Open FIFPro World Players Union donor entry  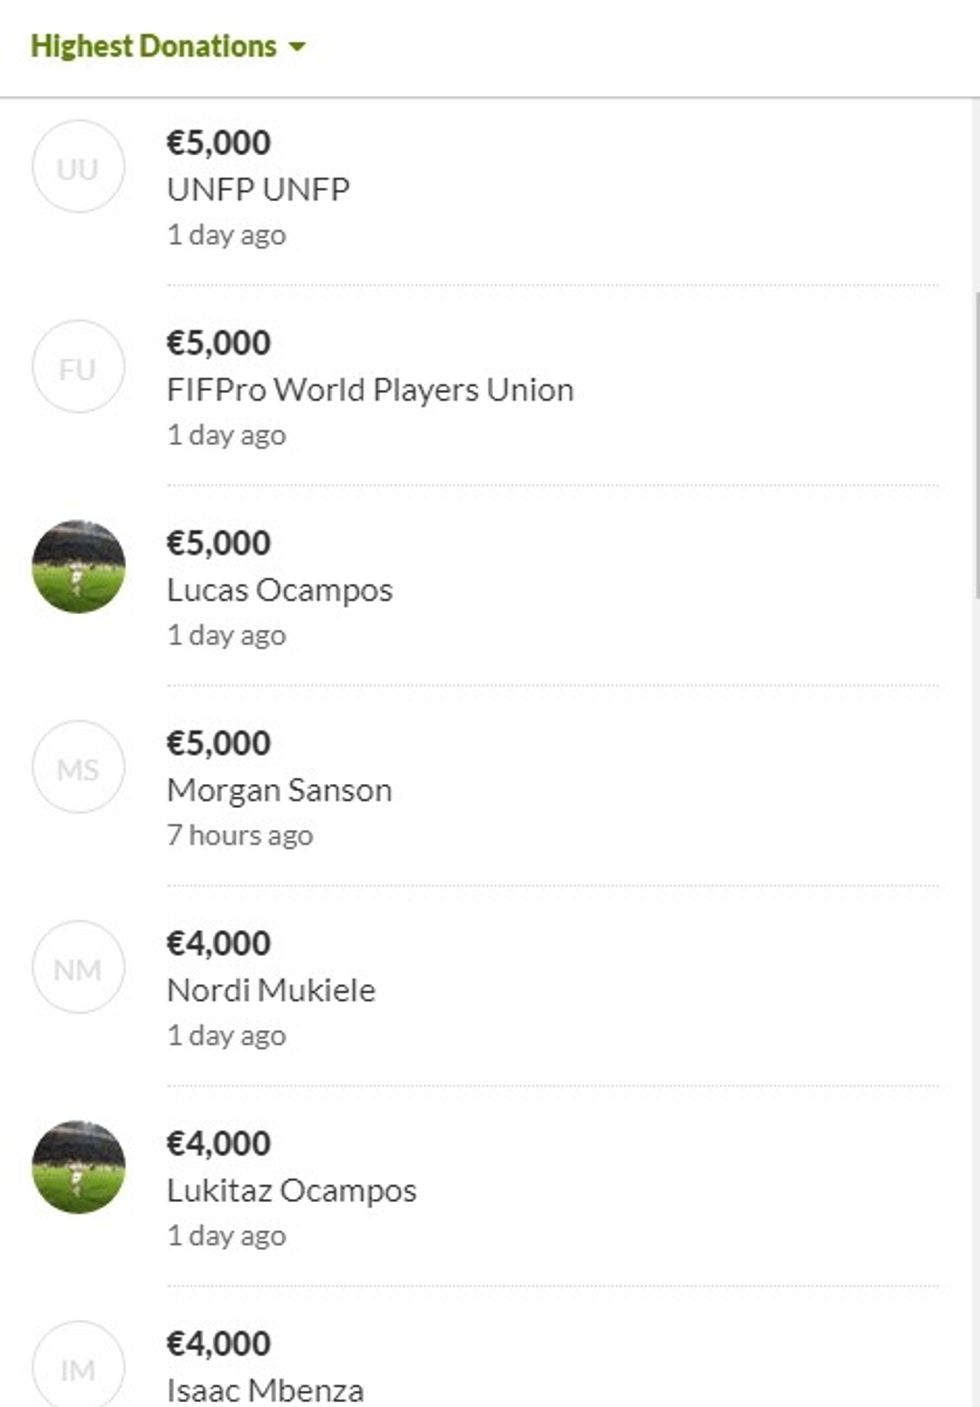click(x=370, y=389)
